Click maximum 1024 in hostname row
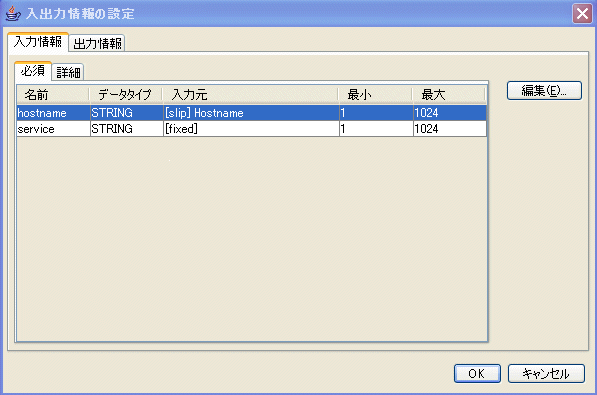 click(450, 113)
